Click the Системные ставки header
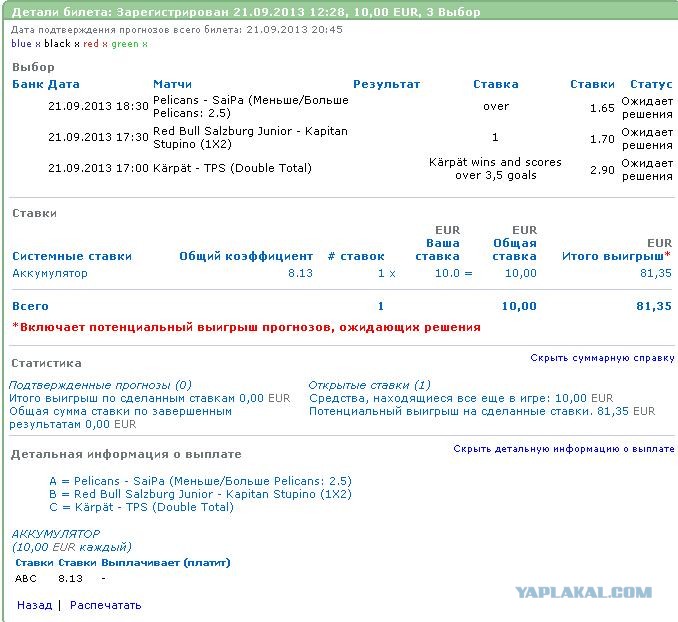The image size is (678, 622). [x=72, y=256]
